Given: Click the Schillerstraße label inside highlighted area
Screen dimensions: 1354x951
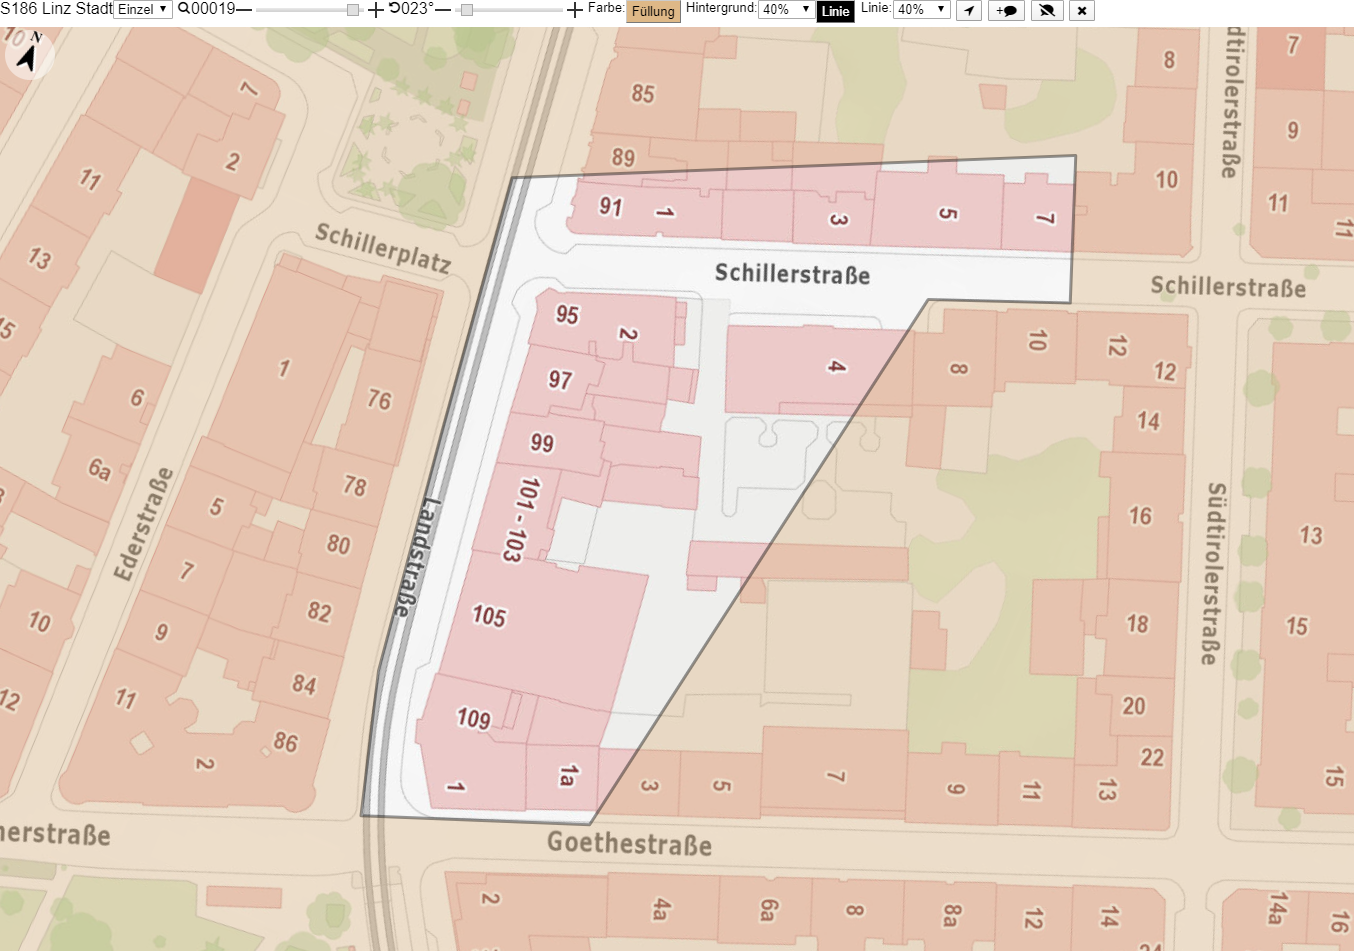Looking at the screenshot, I should click(x=792, y=274).
